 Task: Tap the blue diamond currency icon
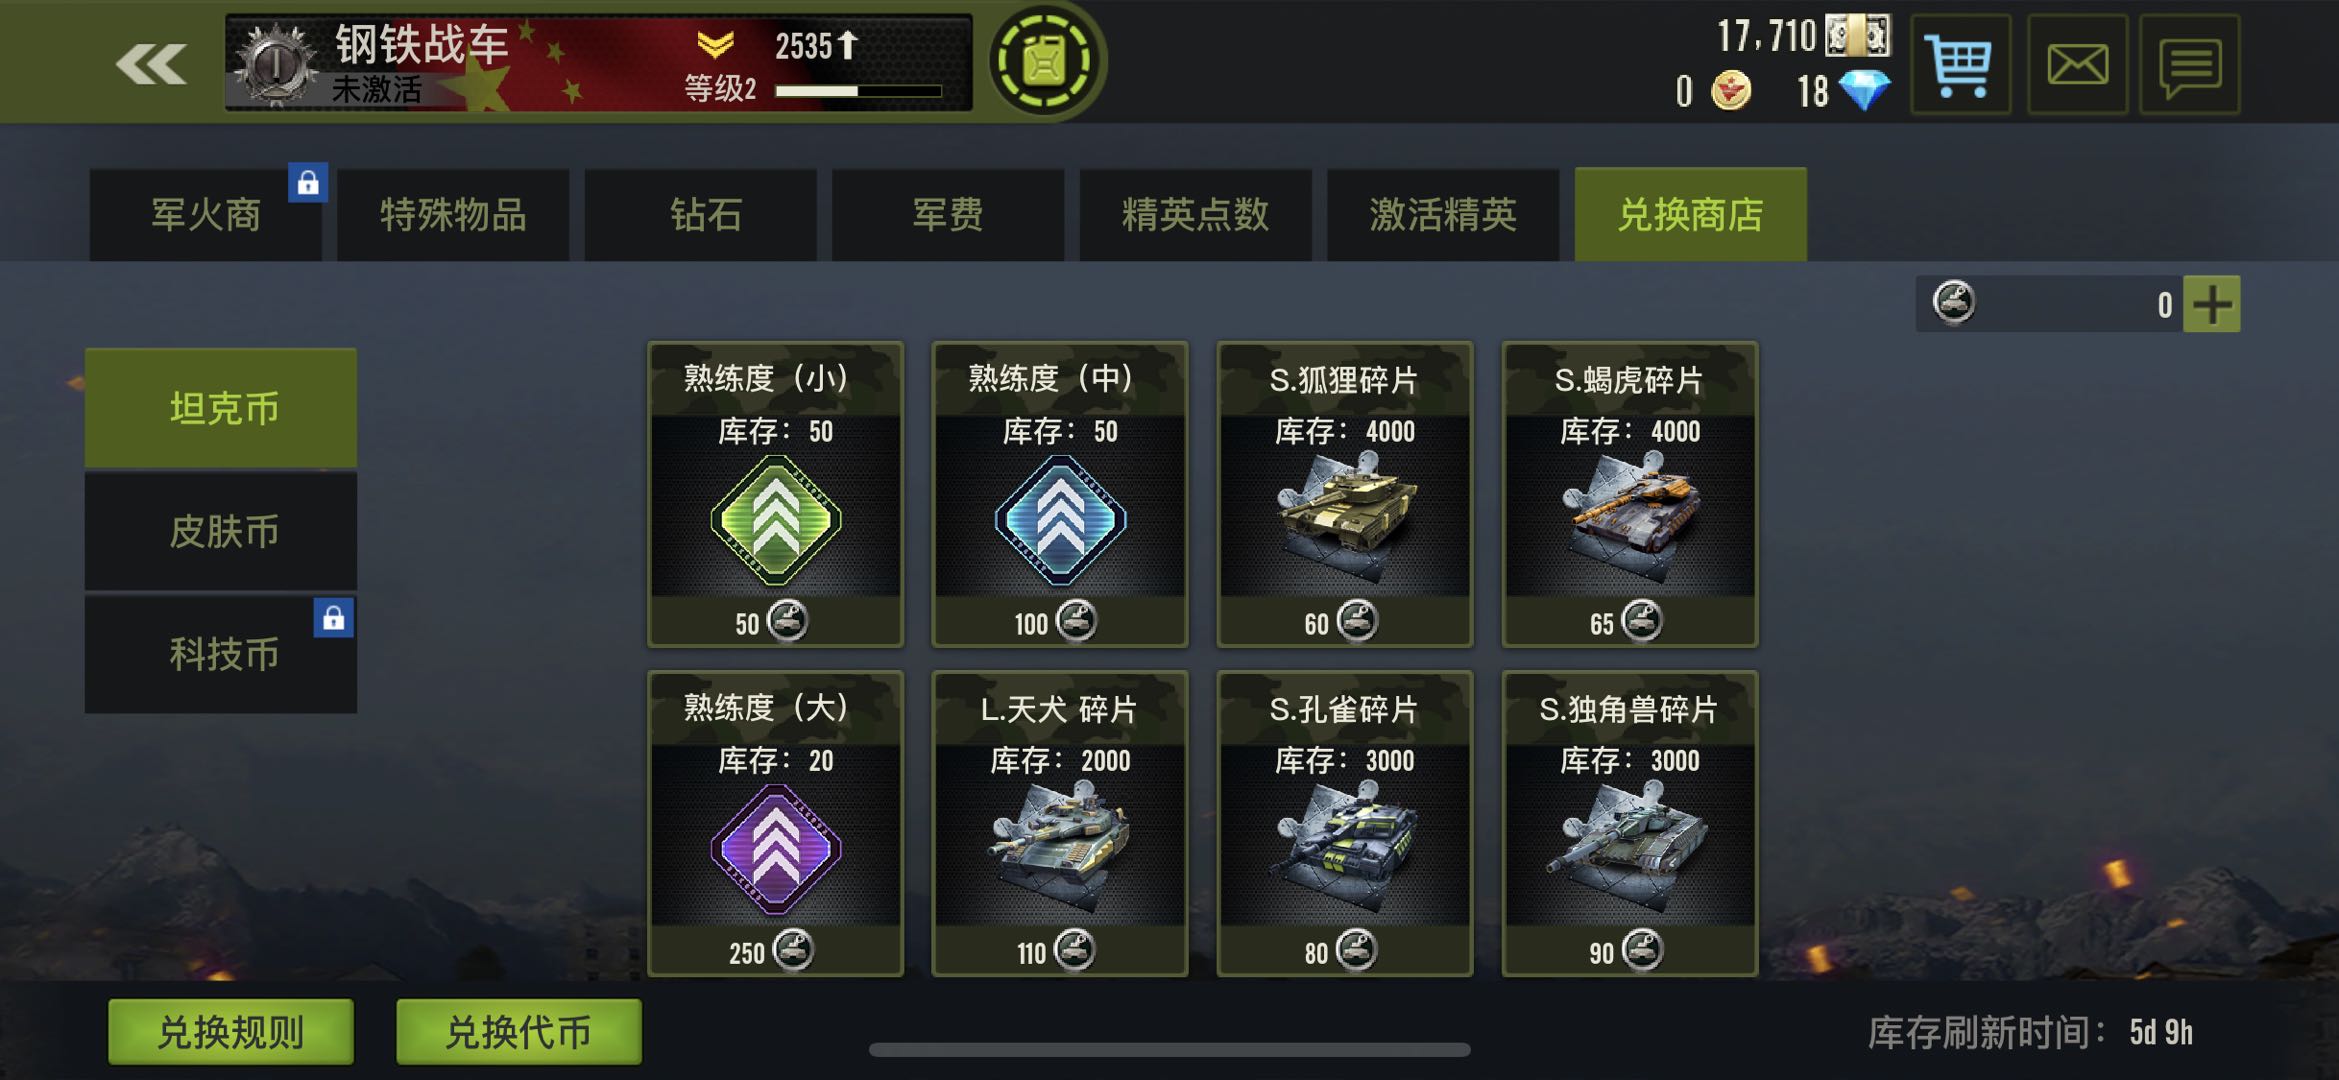1865,91
